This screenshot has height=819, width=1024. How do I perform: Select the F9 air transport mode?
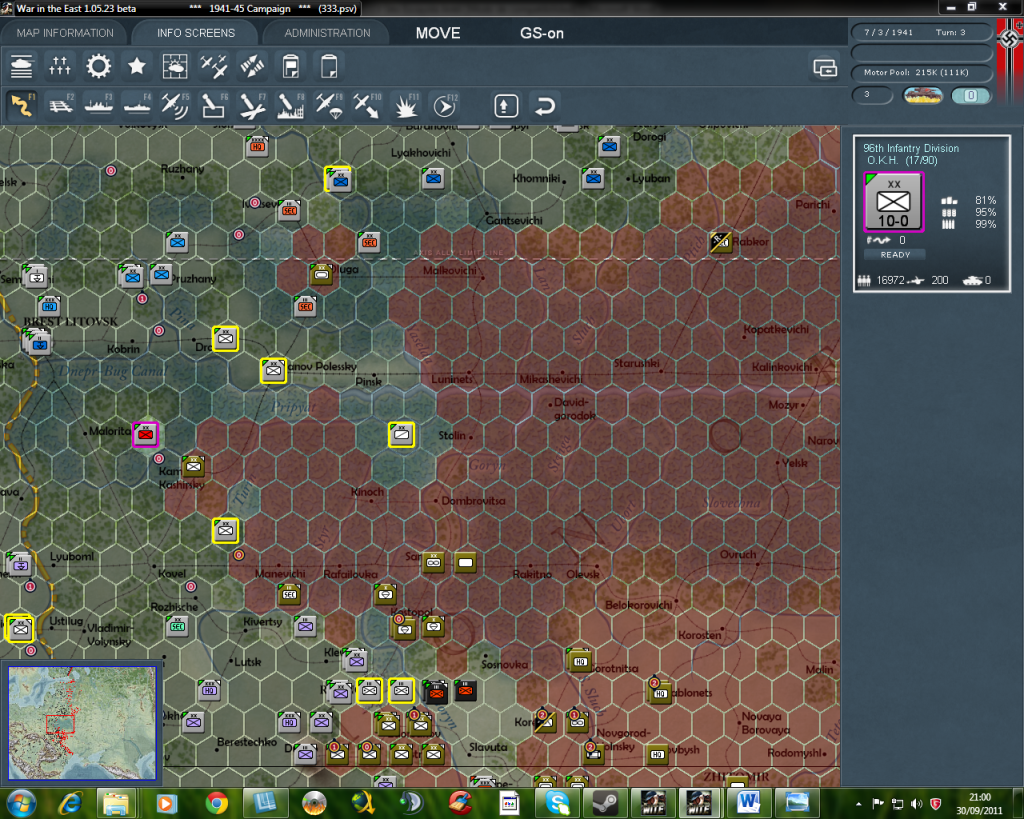329,105
